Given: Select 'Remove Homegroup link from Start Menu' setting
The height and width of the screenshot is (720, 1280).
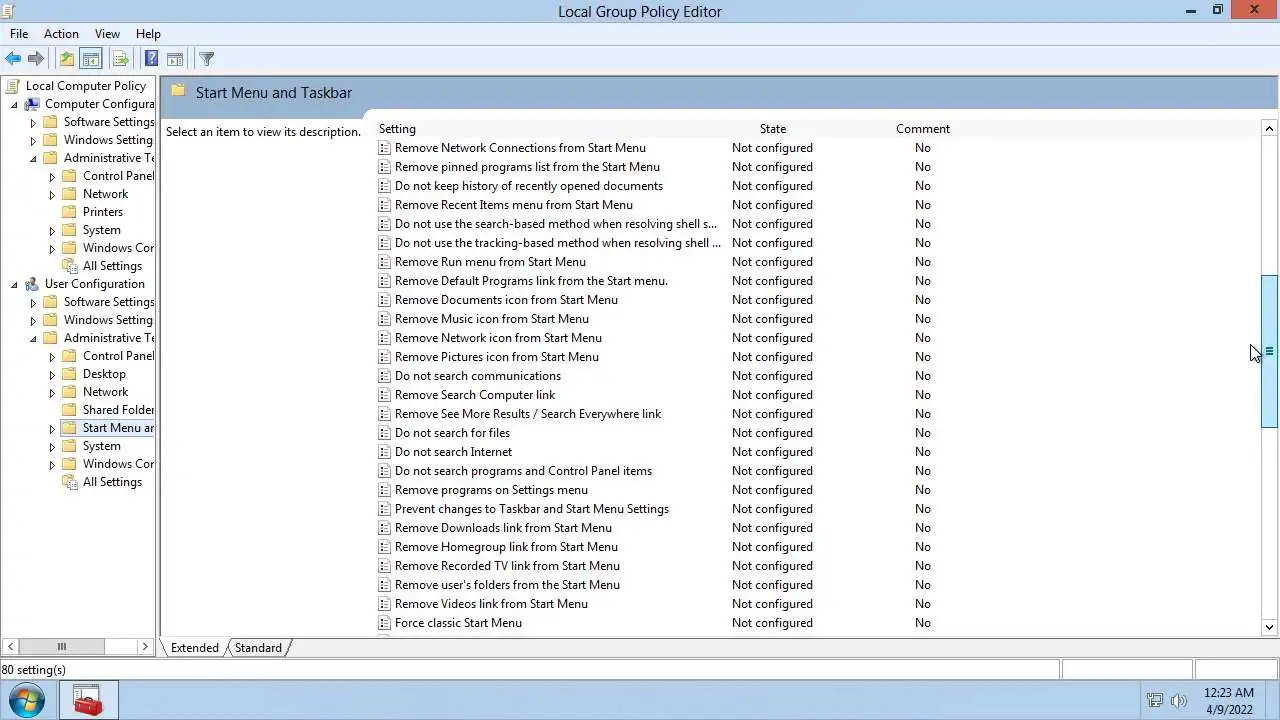Looking at the screenshot, I should 506,547.
